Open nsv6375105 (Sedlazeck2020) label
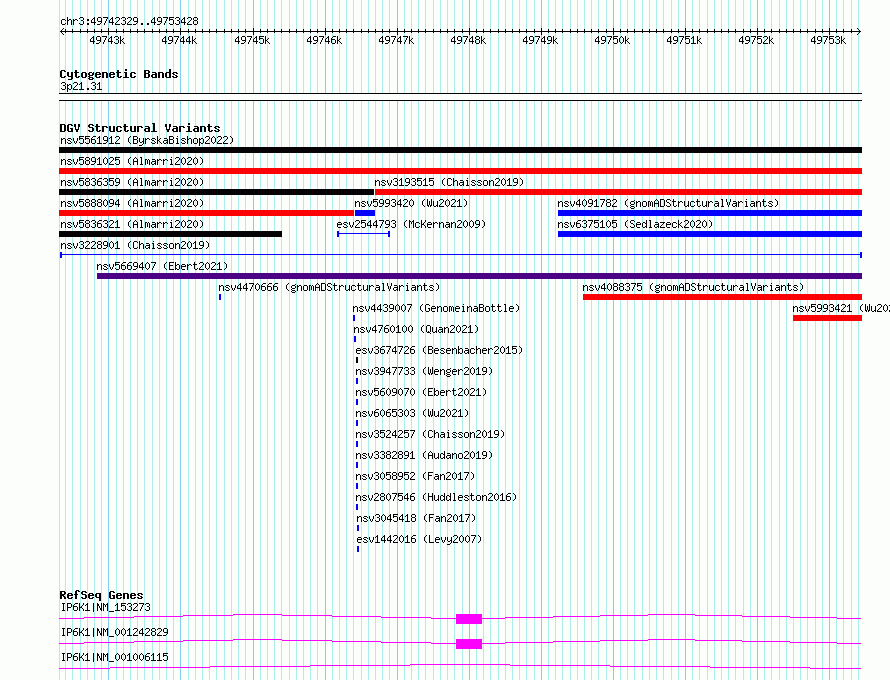 pos(635,224)
